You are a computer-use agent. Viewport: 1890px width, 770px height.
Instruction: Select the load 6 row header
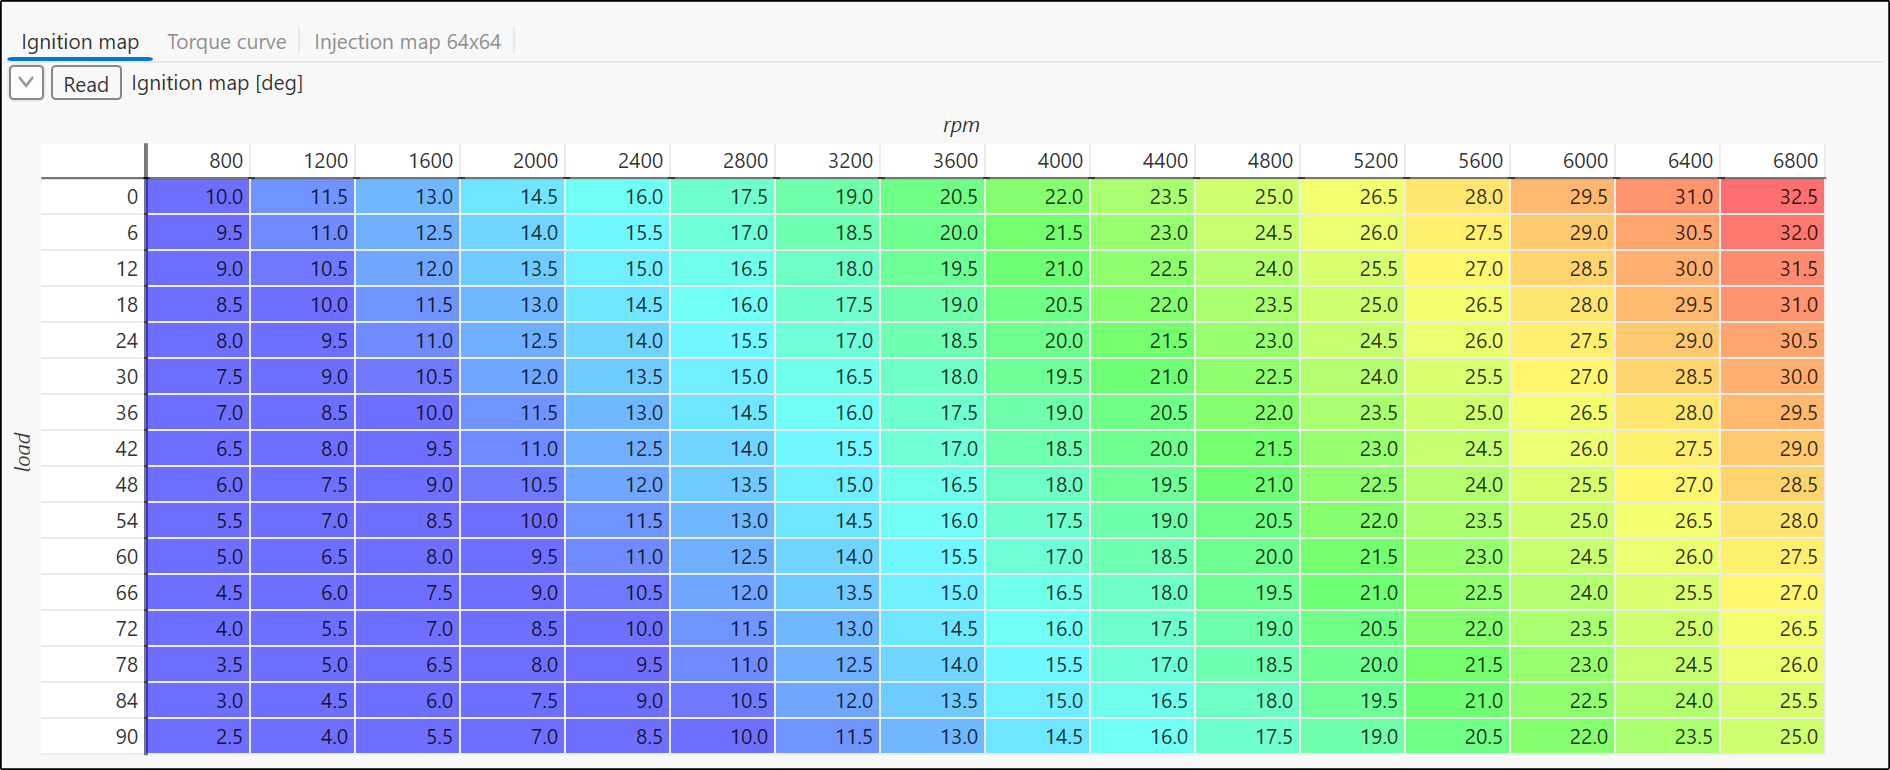point(93,233)
